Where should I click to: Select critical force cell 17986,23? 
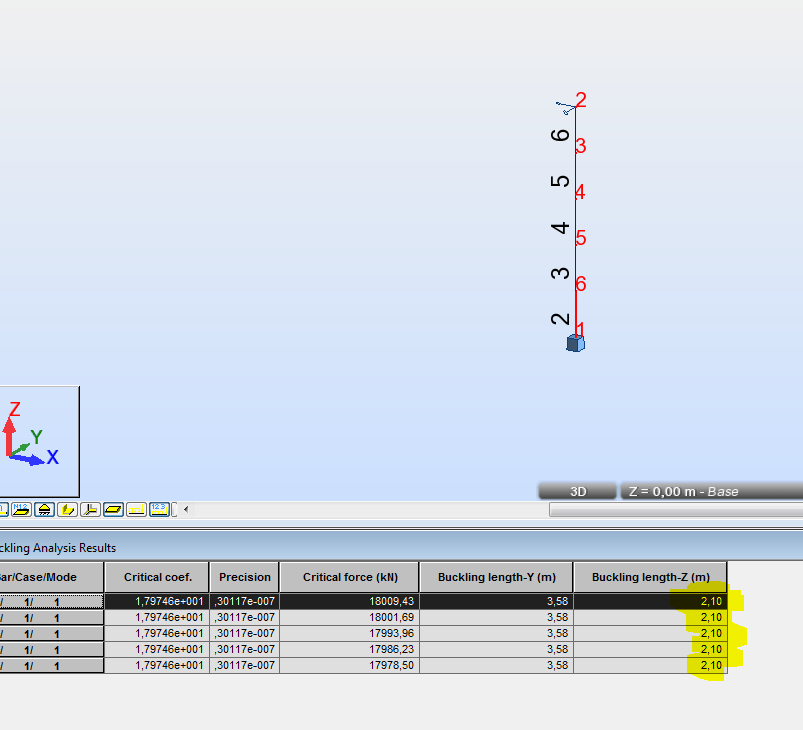coord(350,649)
